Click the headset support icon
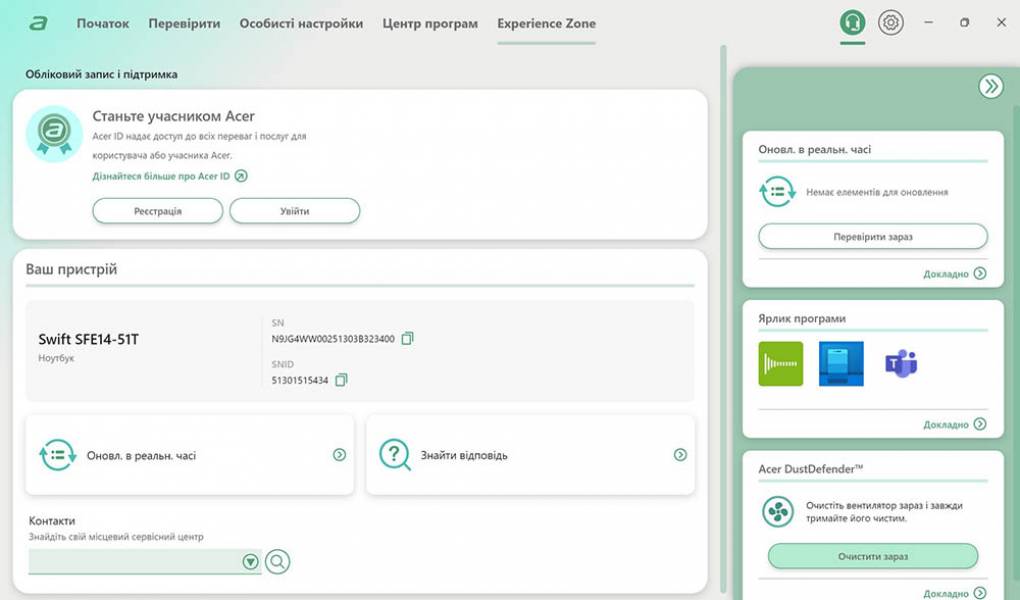Viewport: 1020px width, 600px height. click(x=852, y=23)
